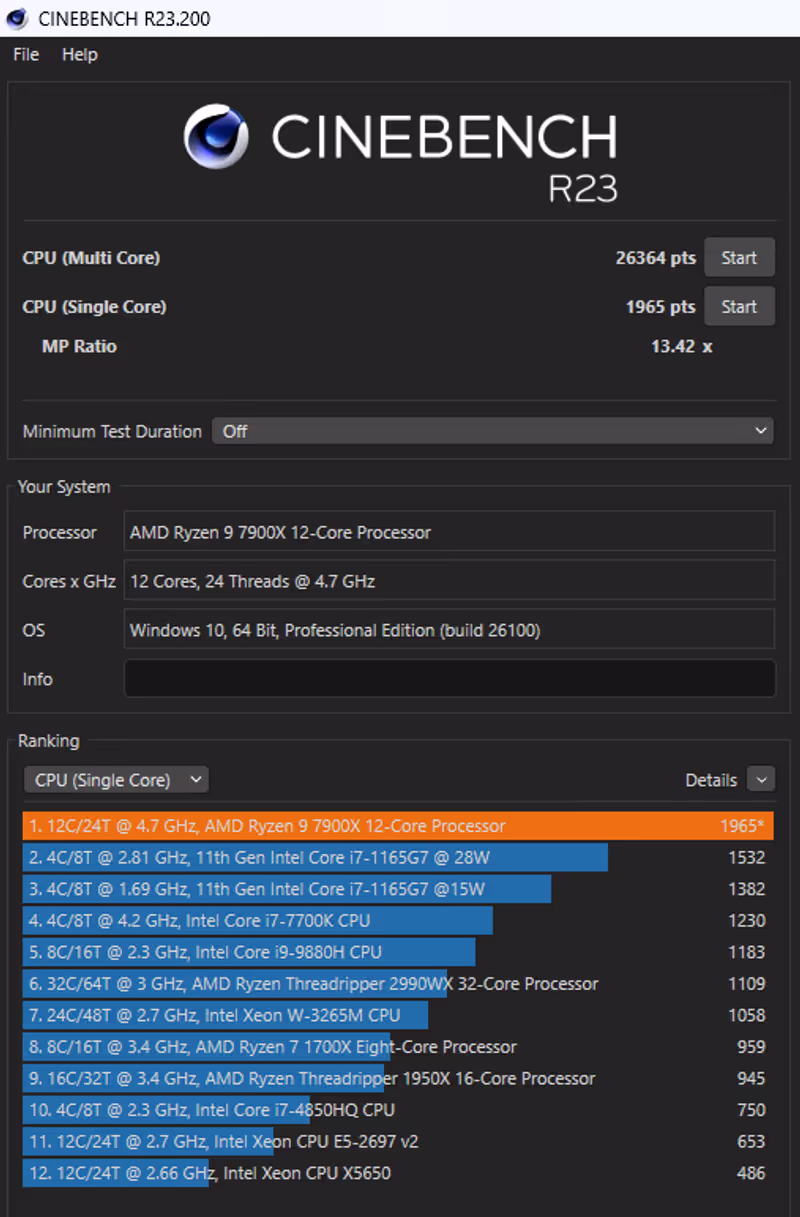Click the Processor name field

pos(449,532)
